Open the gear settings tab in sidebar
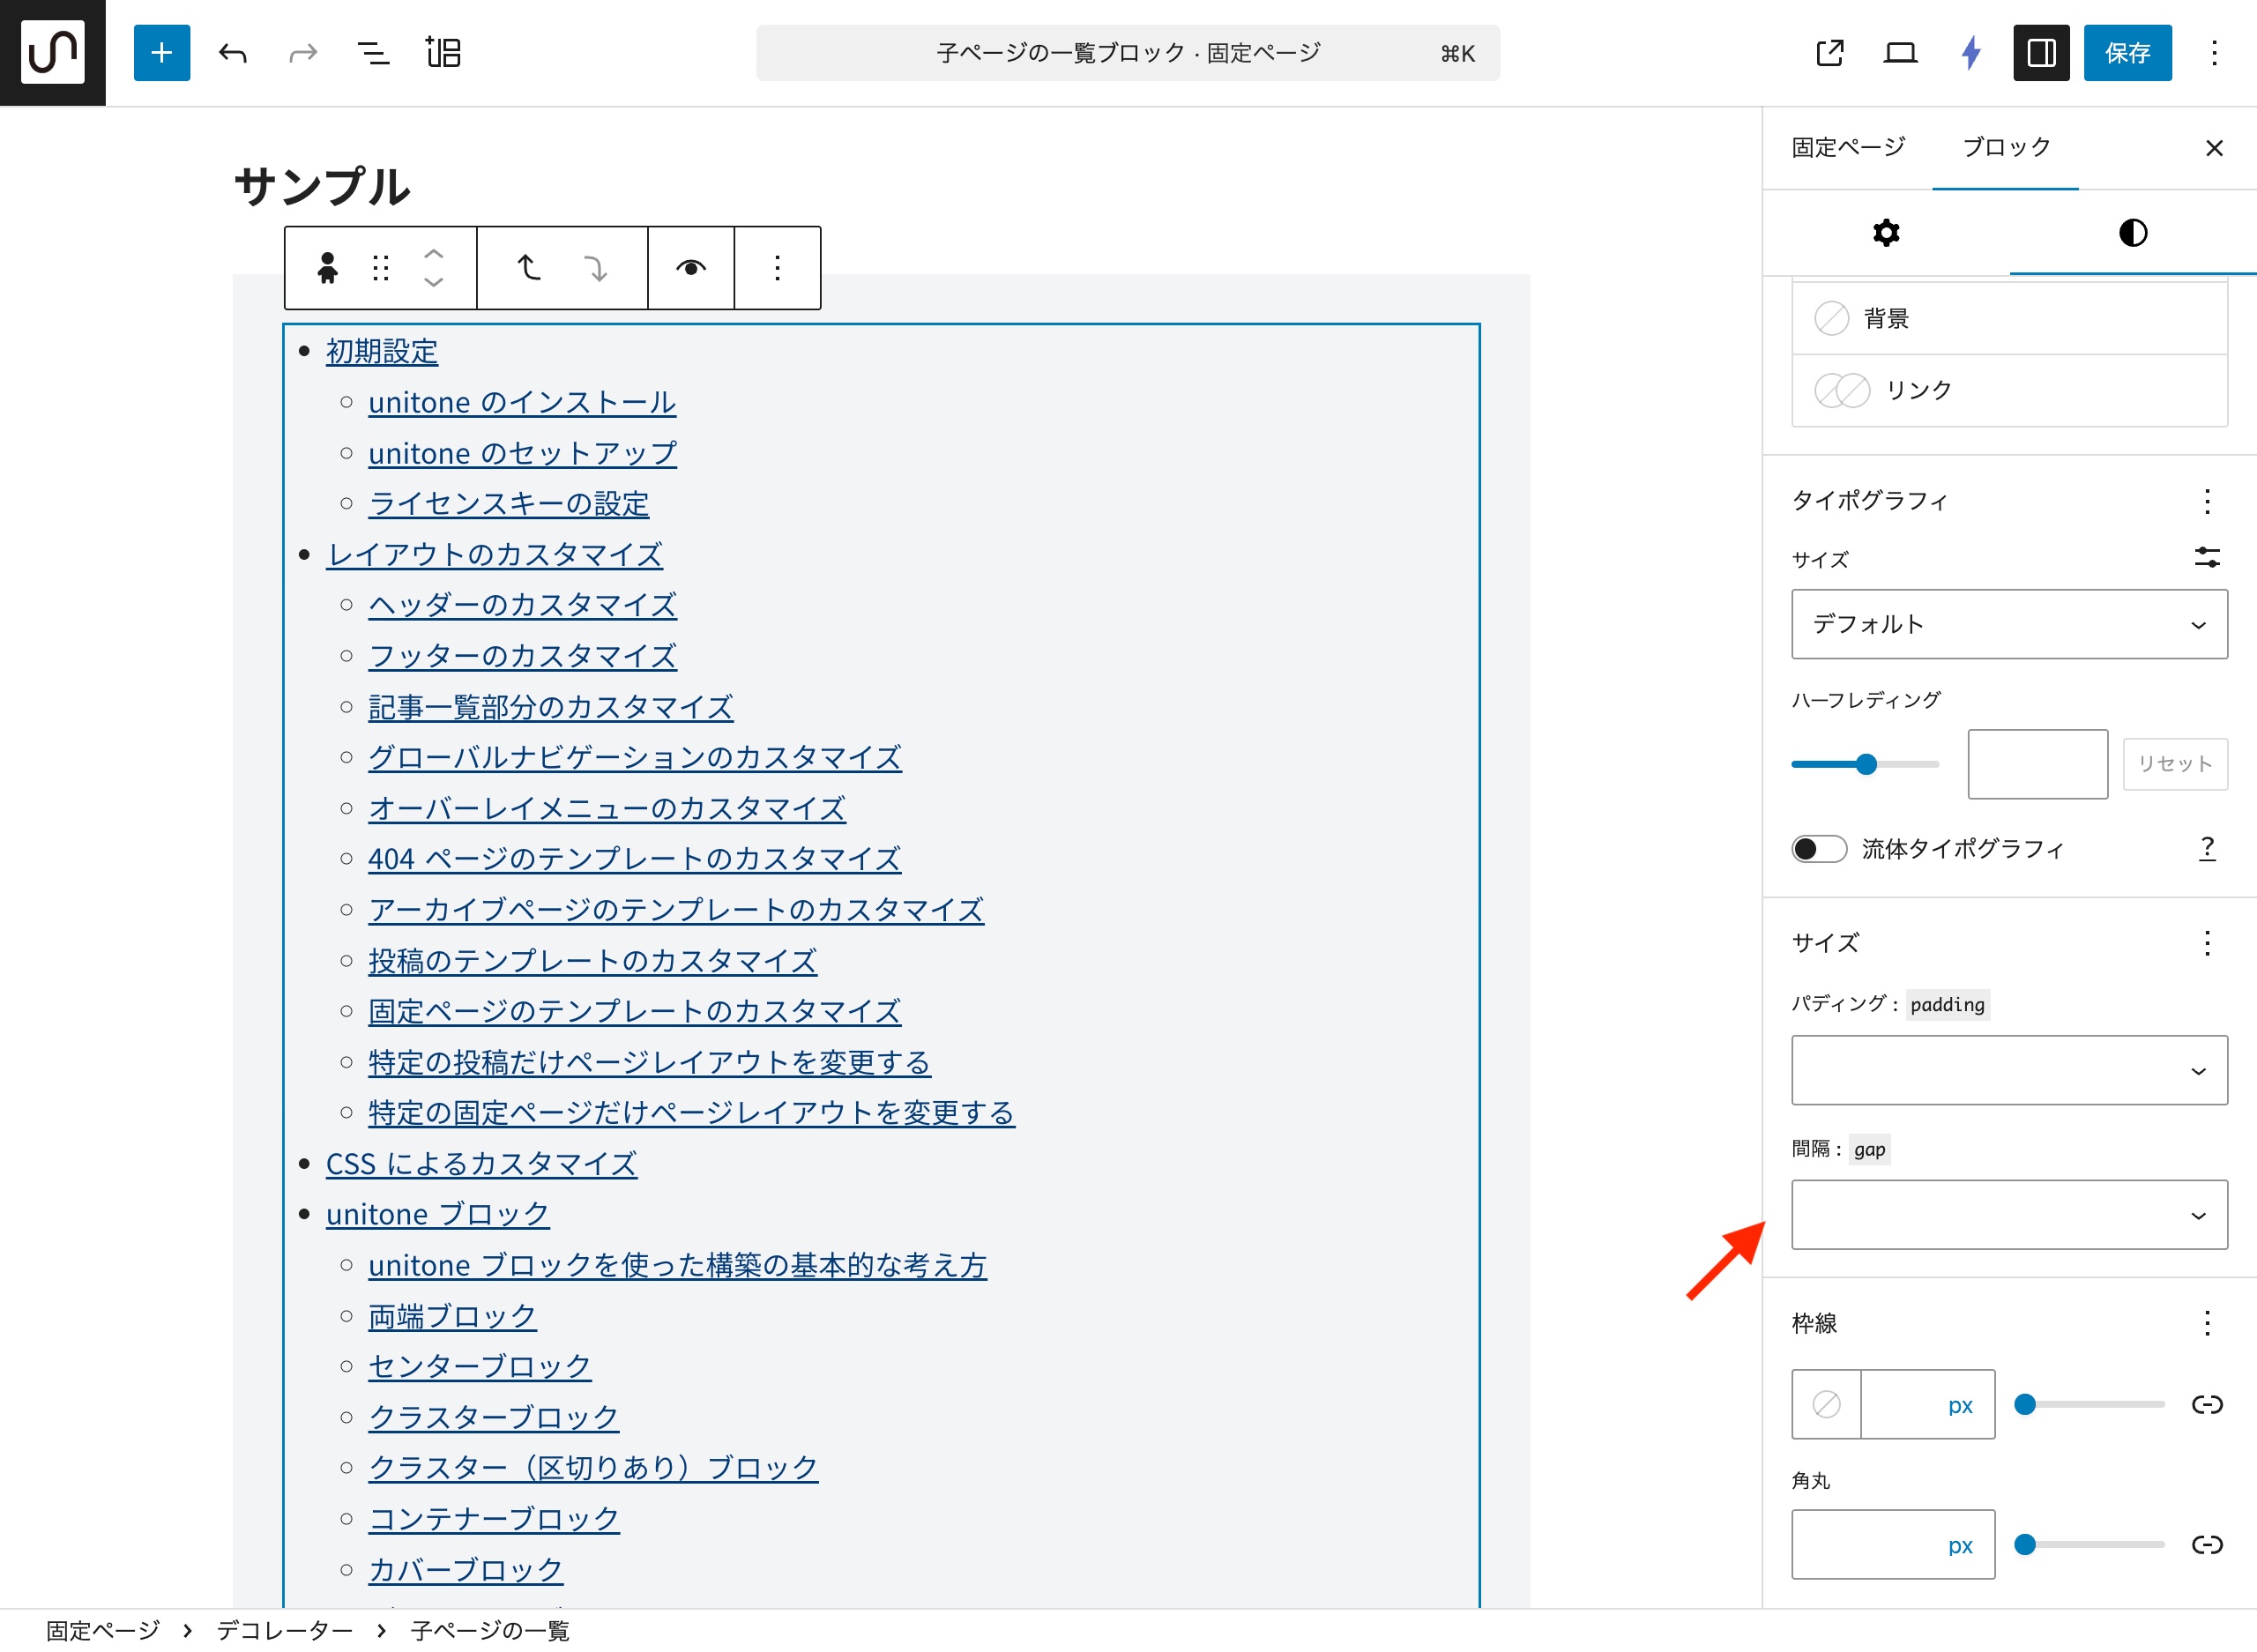 (x=1885, y=233)
